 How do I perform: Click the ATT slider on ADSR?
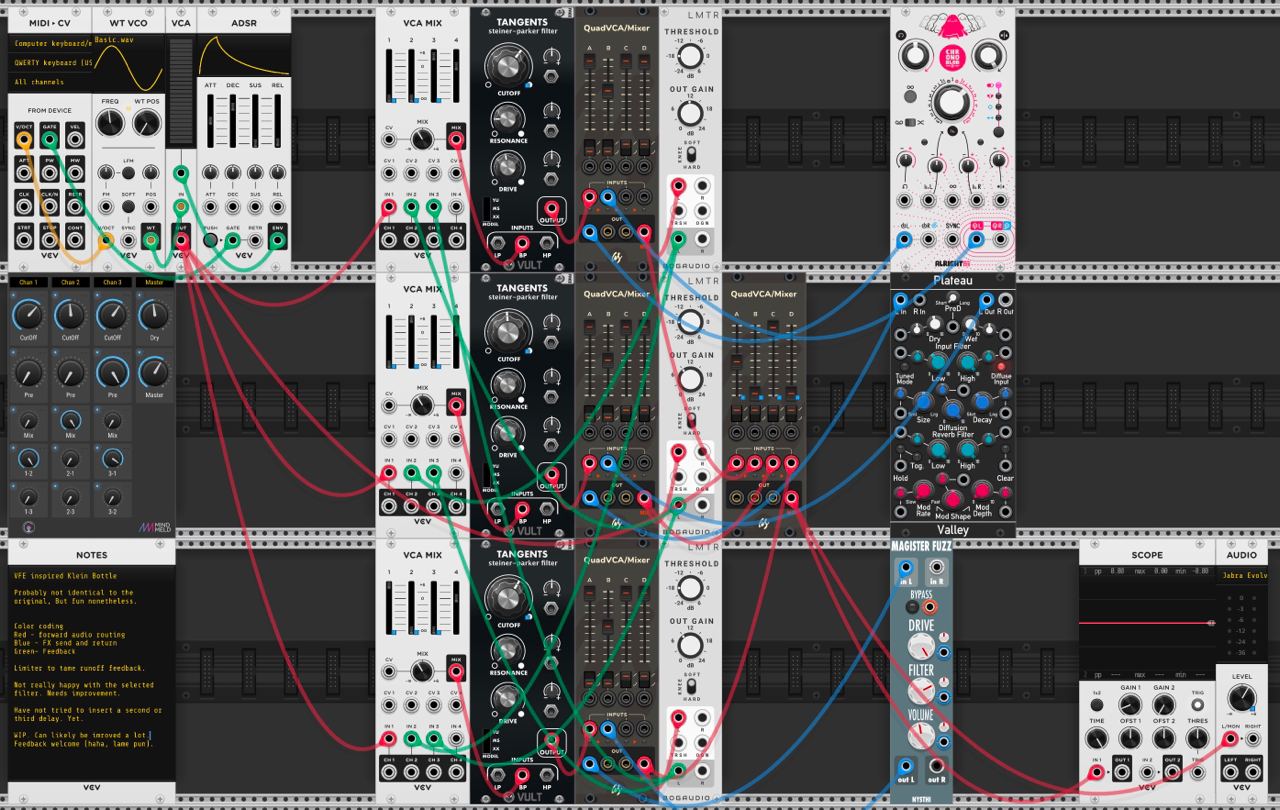pos(211,120)
